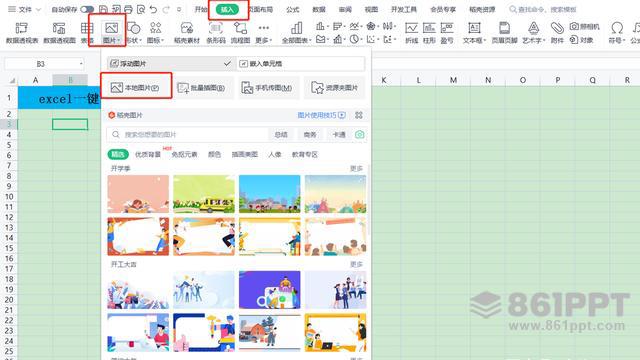The height and width of the screenshot is (360, 640).
Task: Select column header M
Action: pyautogui.click(x=453, y=80)
